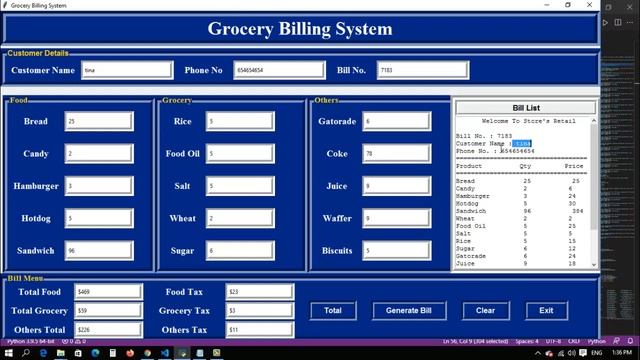640x360 pixels.
Task: Select the Waffer quantity field
Action: click(x=397, y=218)
